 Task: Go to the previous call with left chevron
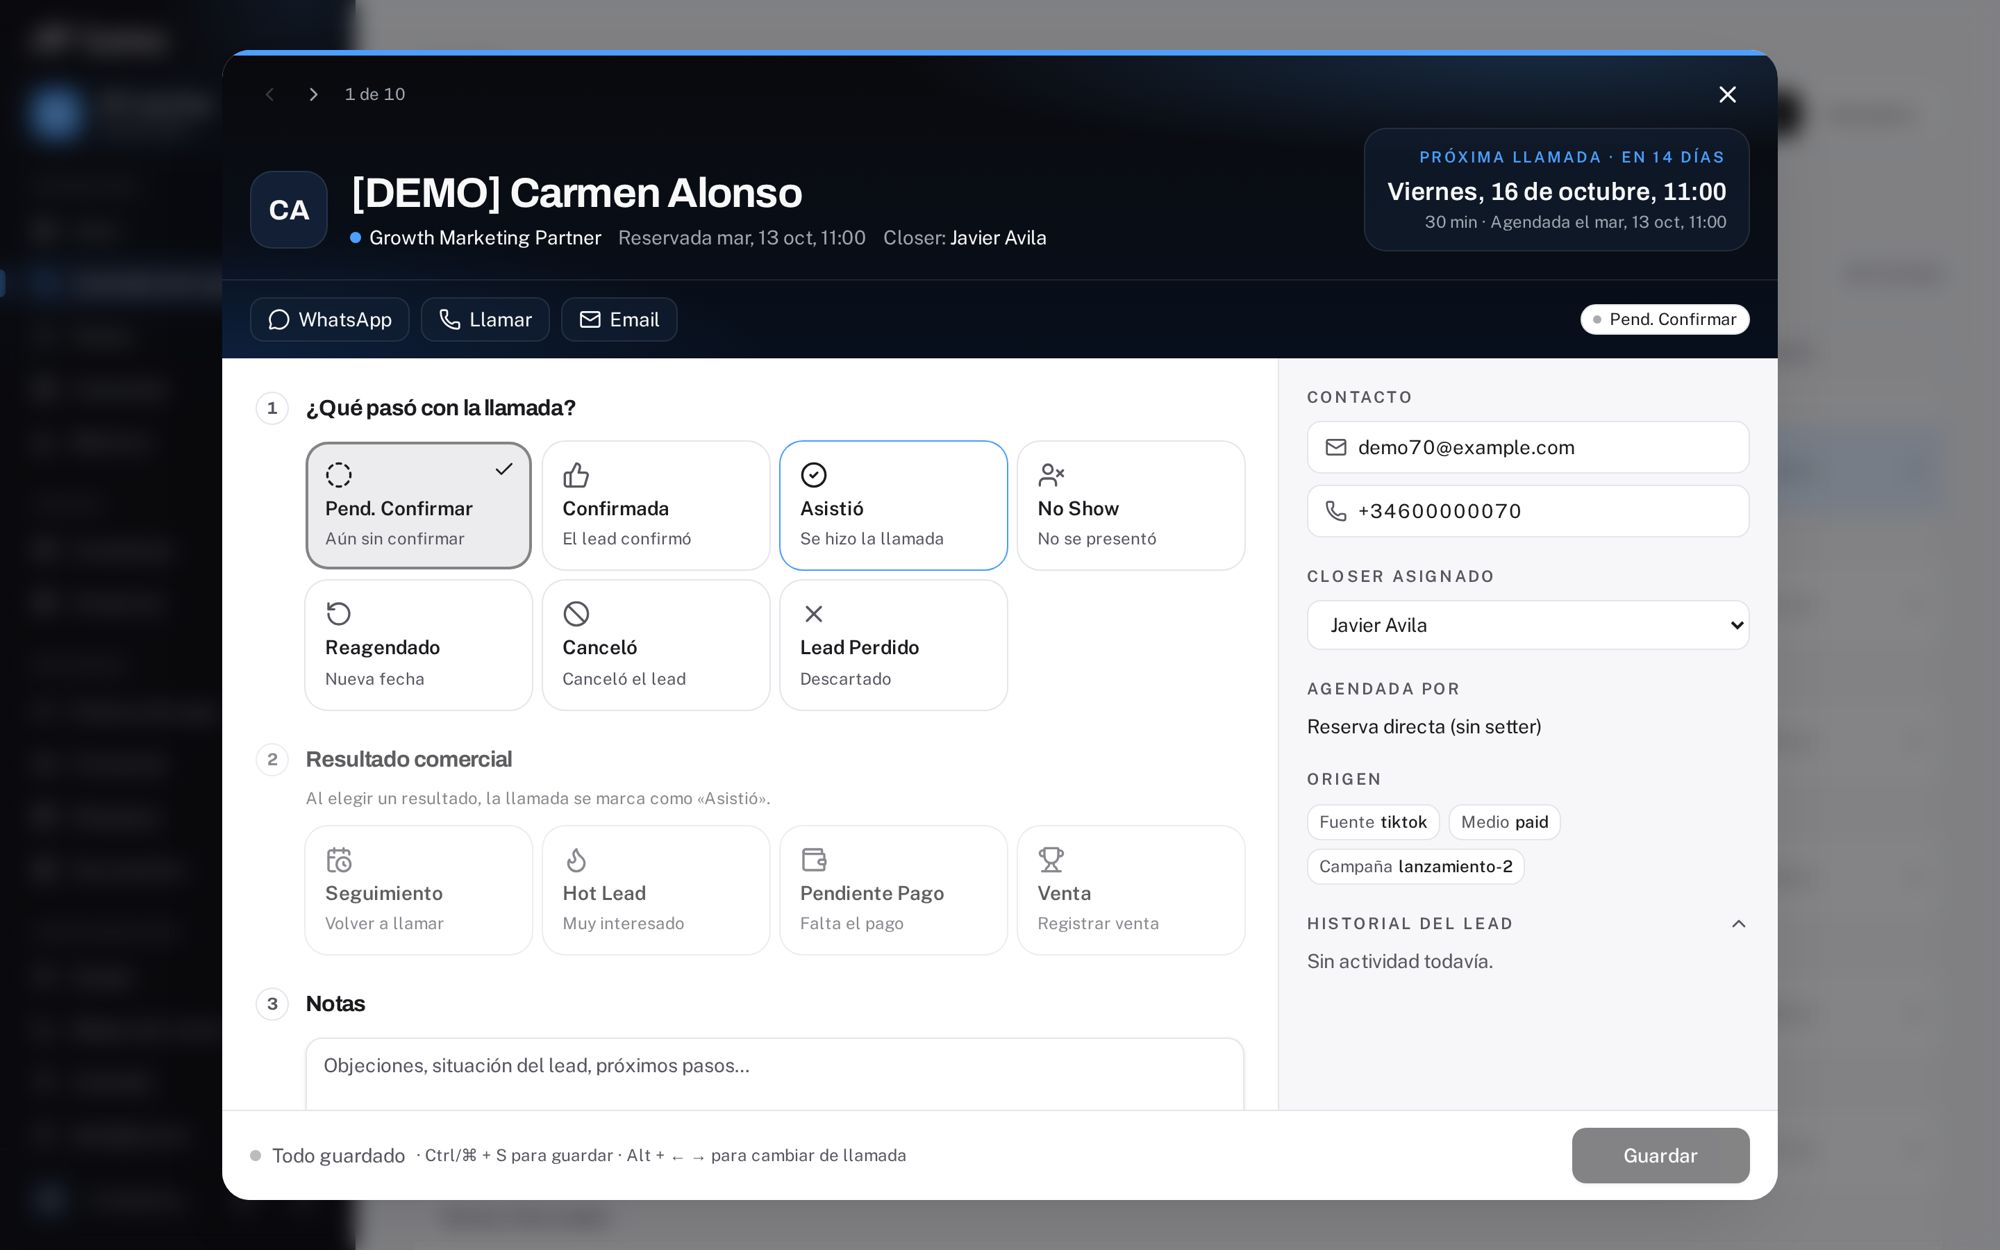click(x=269, y=94)
